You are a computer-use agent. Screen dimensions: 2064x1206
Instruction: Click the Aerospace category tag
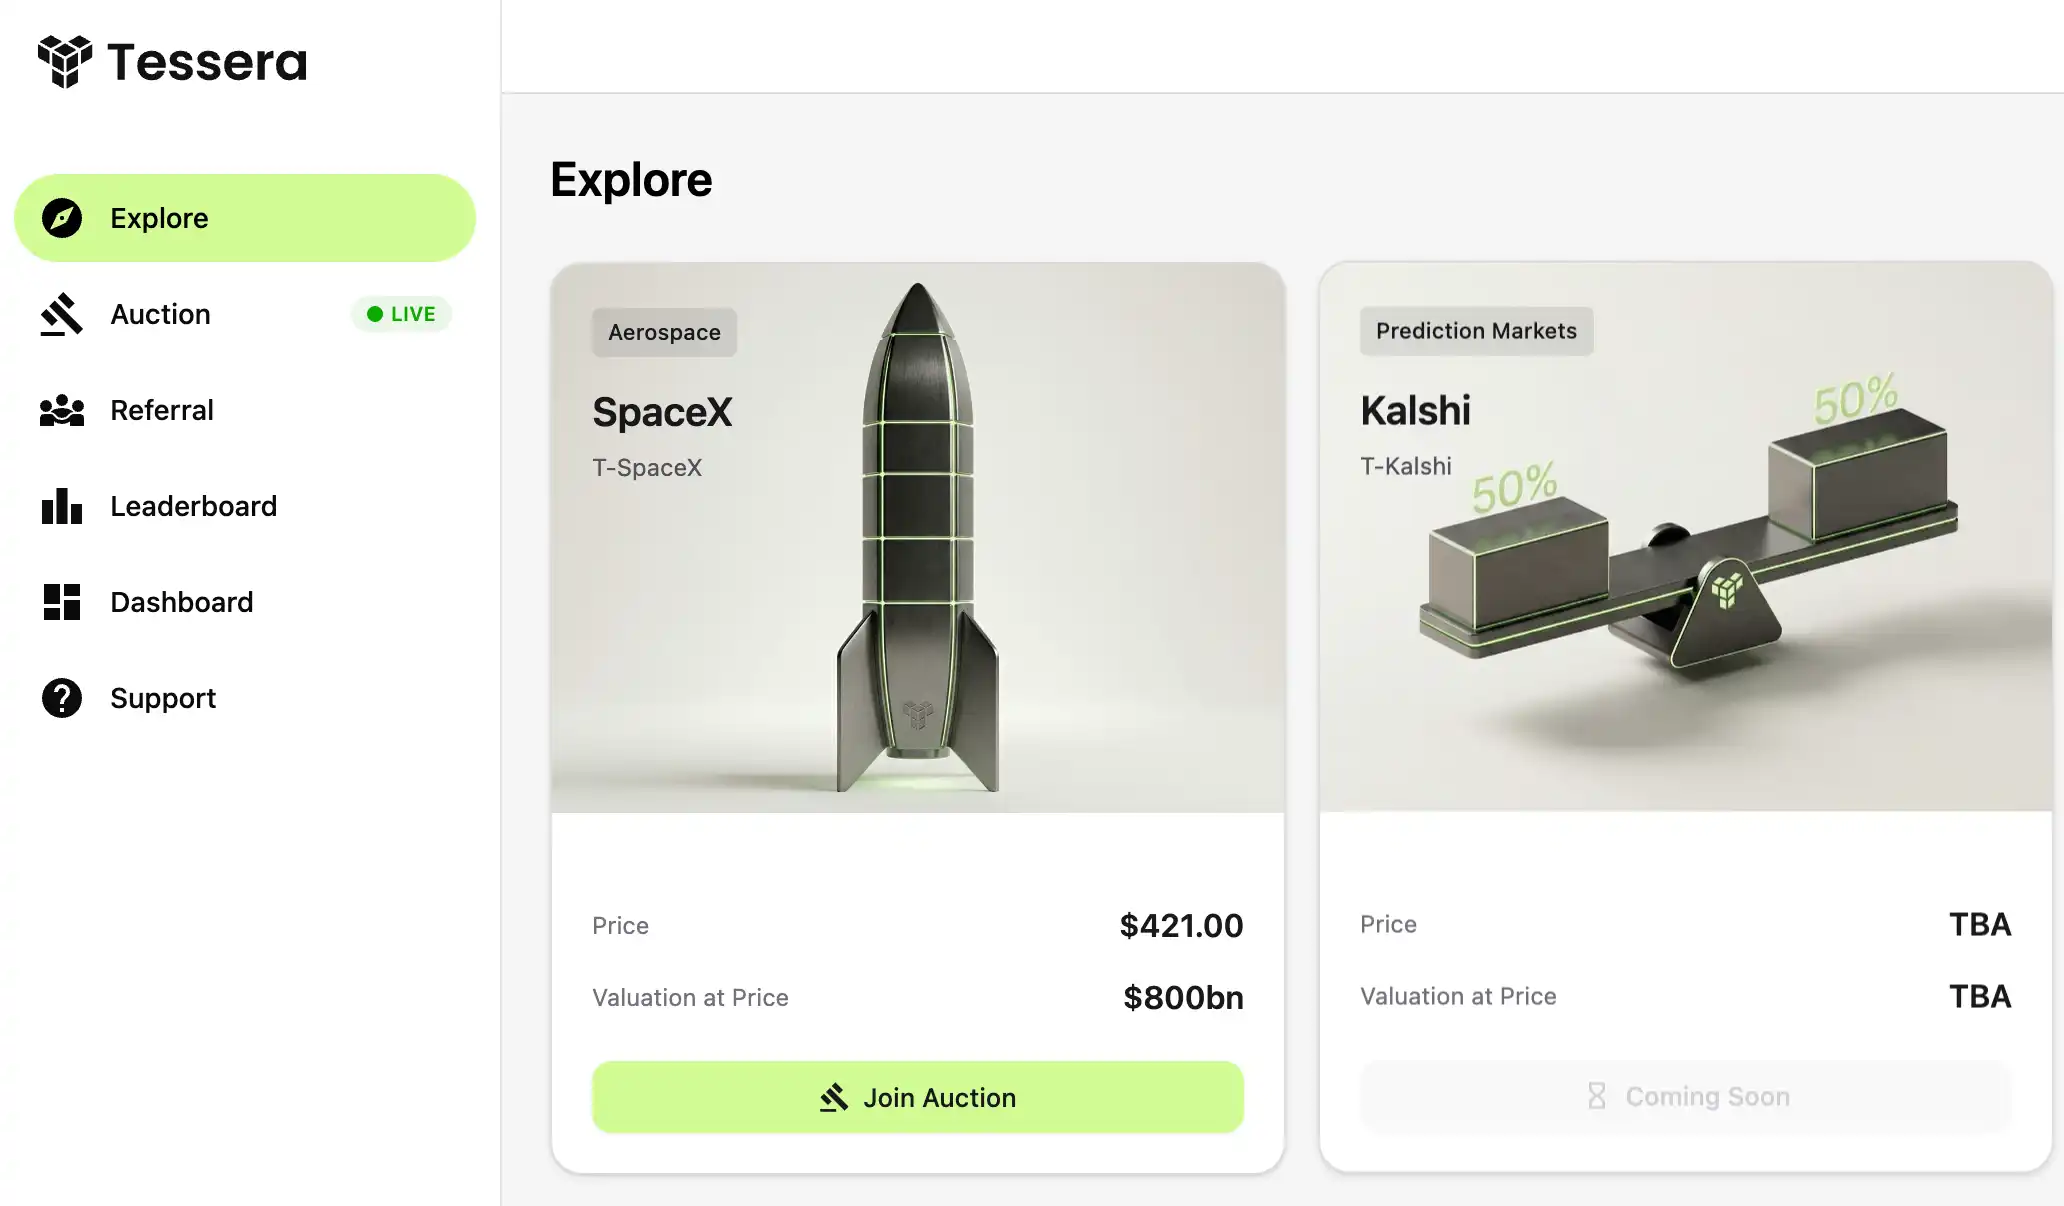(x=664, y=332)
